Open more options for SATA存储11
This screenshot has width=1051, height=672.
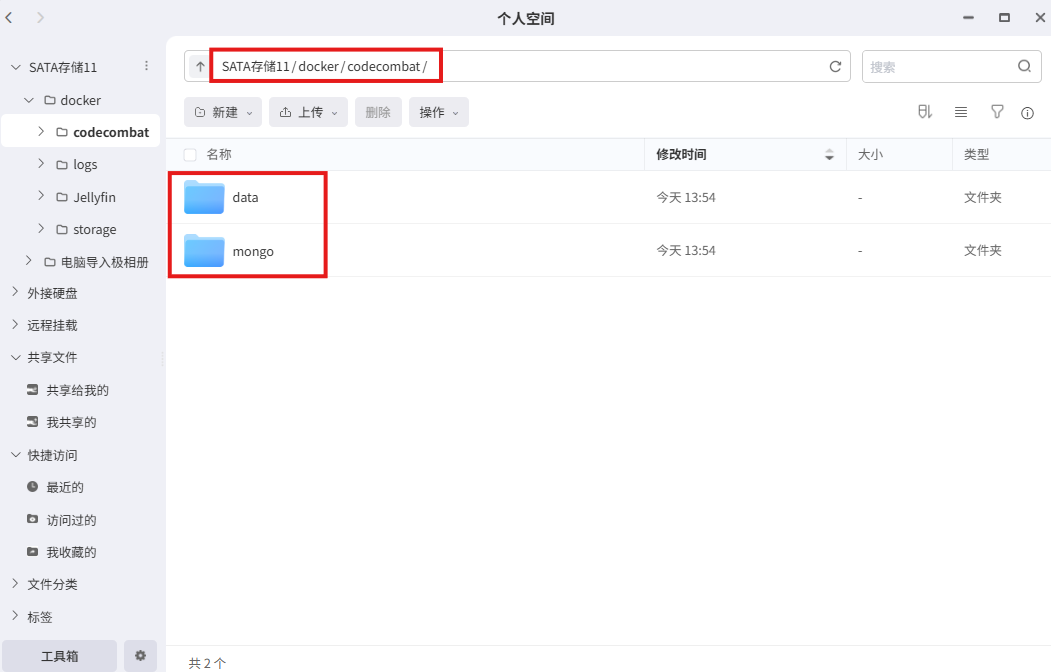146,66
